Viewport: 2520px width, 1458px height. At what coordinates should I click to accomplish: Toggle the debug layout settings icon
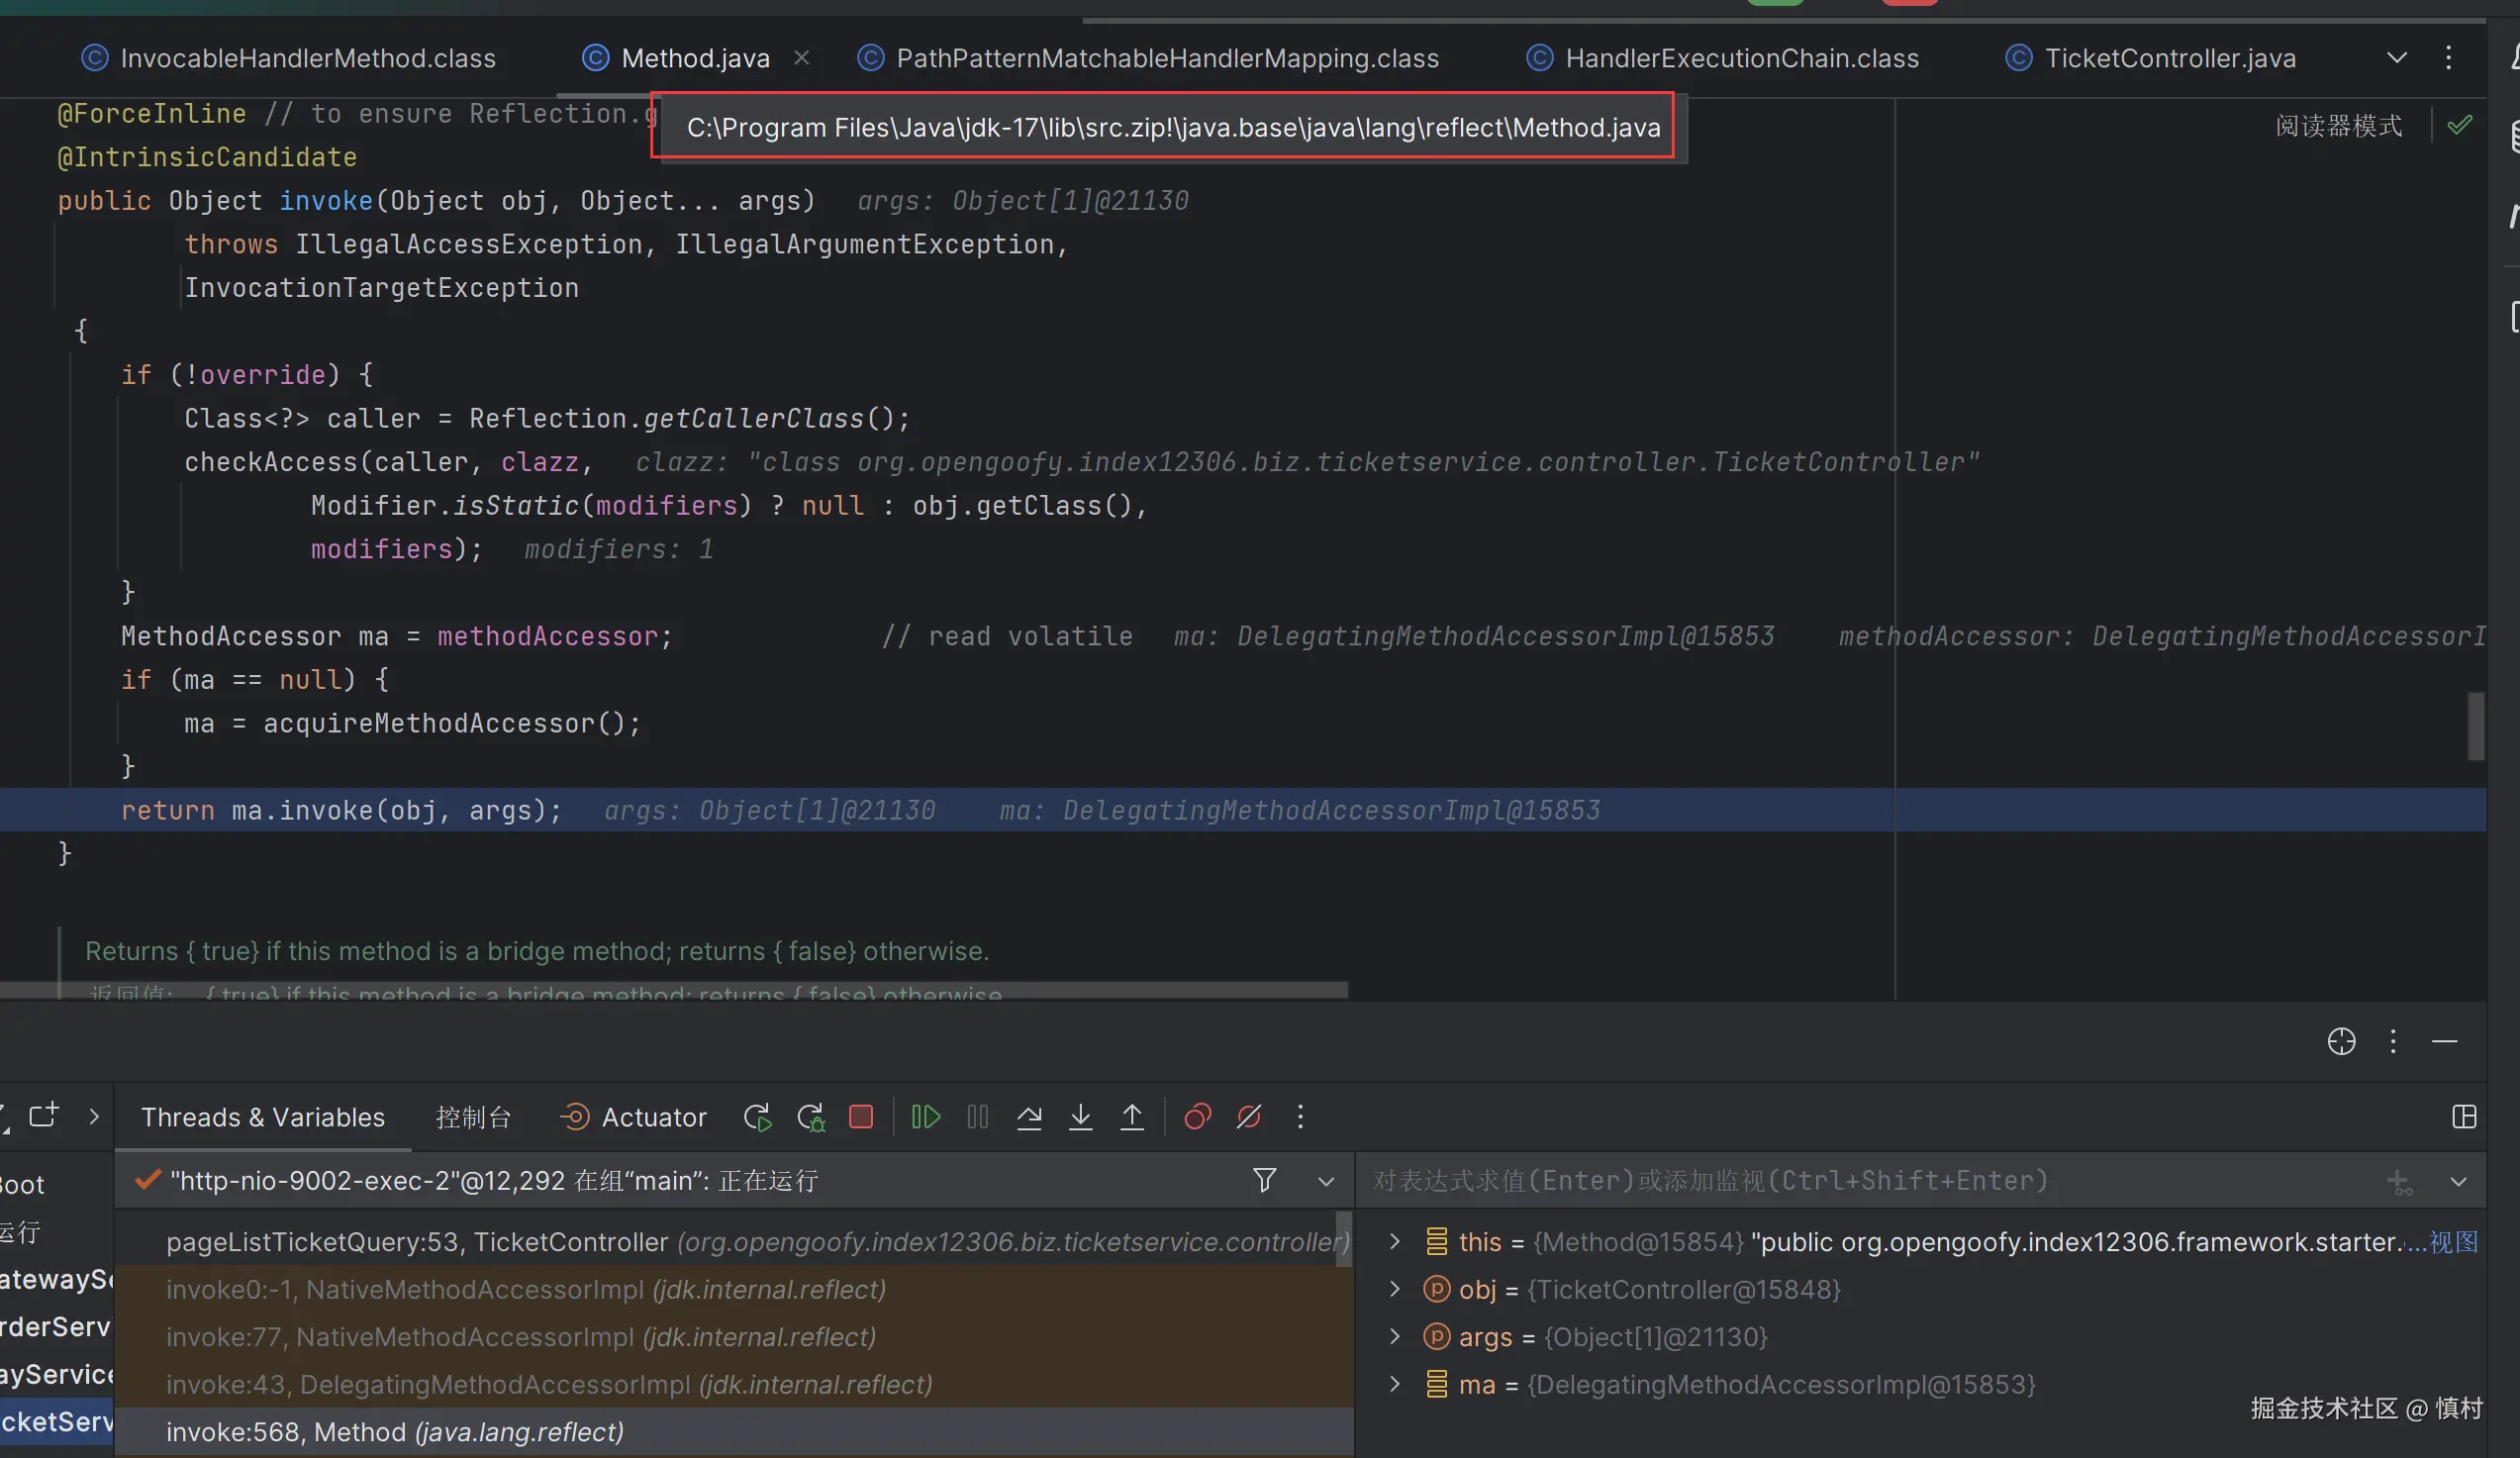coord(2464,1117)
